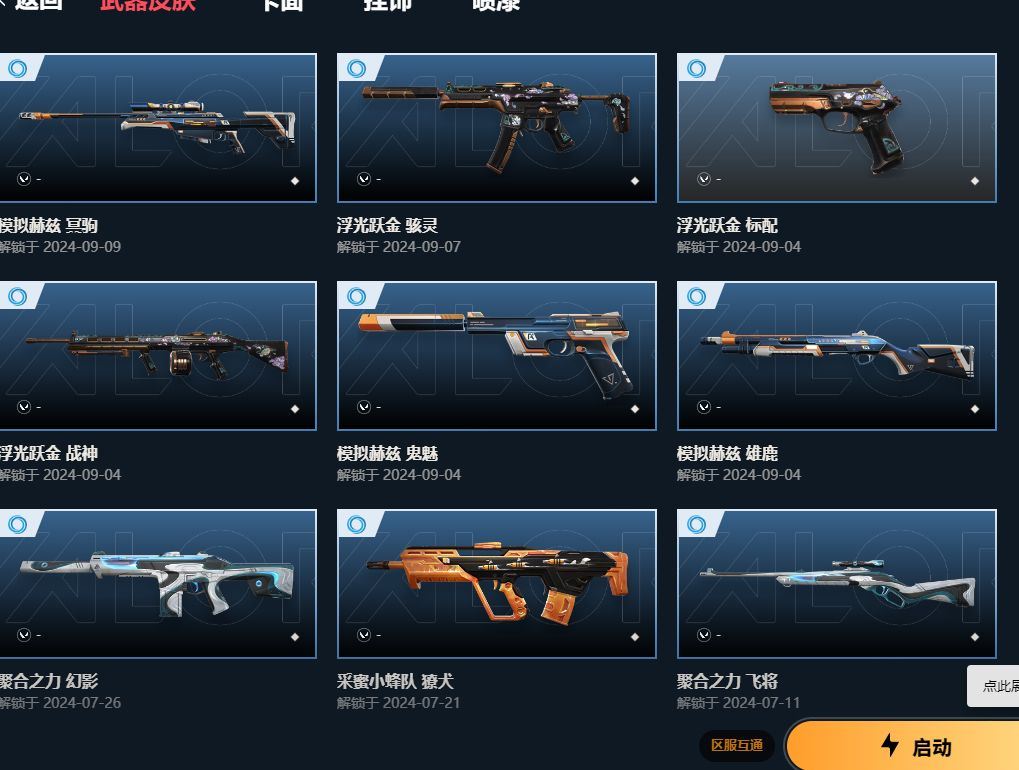Click the diamond tier icon on 模拟赫兹 雄鹿 card

pyautogui.click(x=975, y=409)
